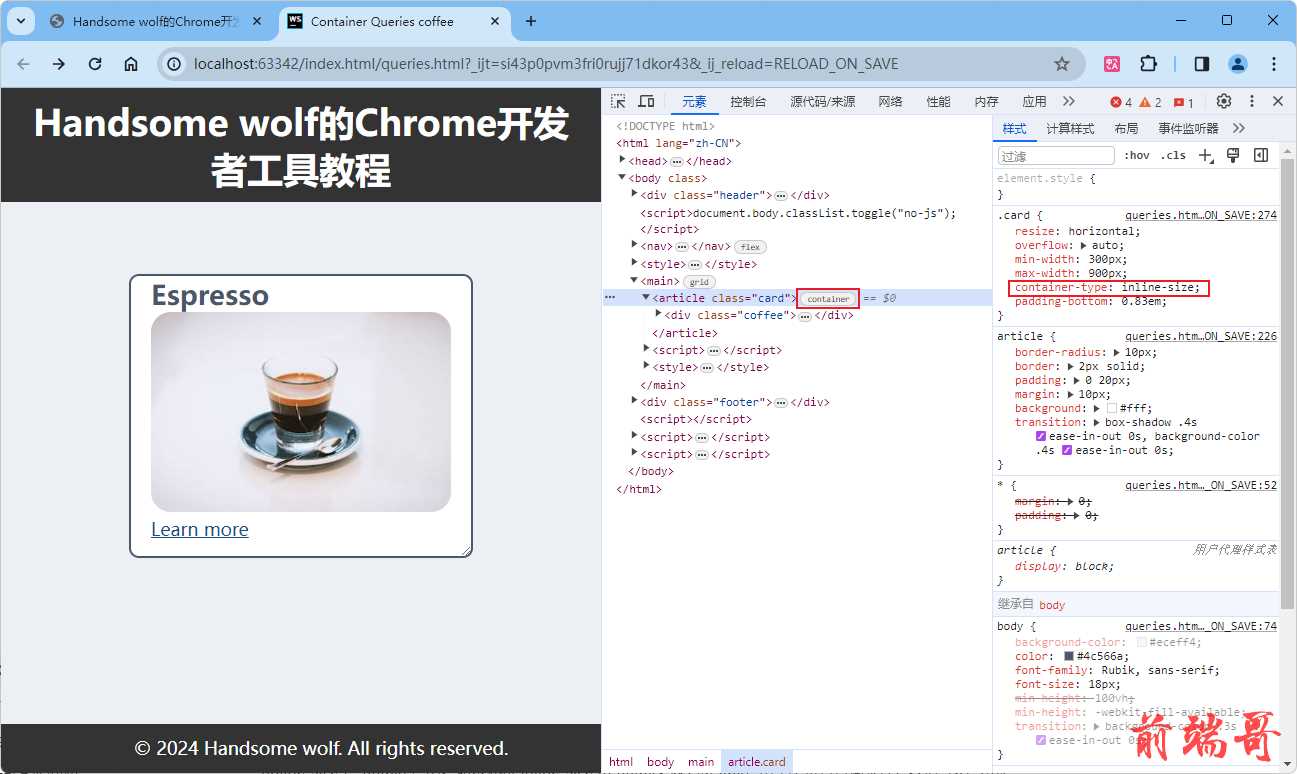The image size is (1297, 774).
Task: Expand the div class footer node
Action: [635, 401]
